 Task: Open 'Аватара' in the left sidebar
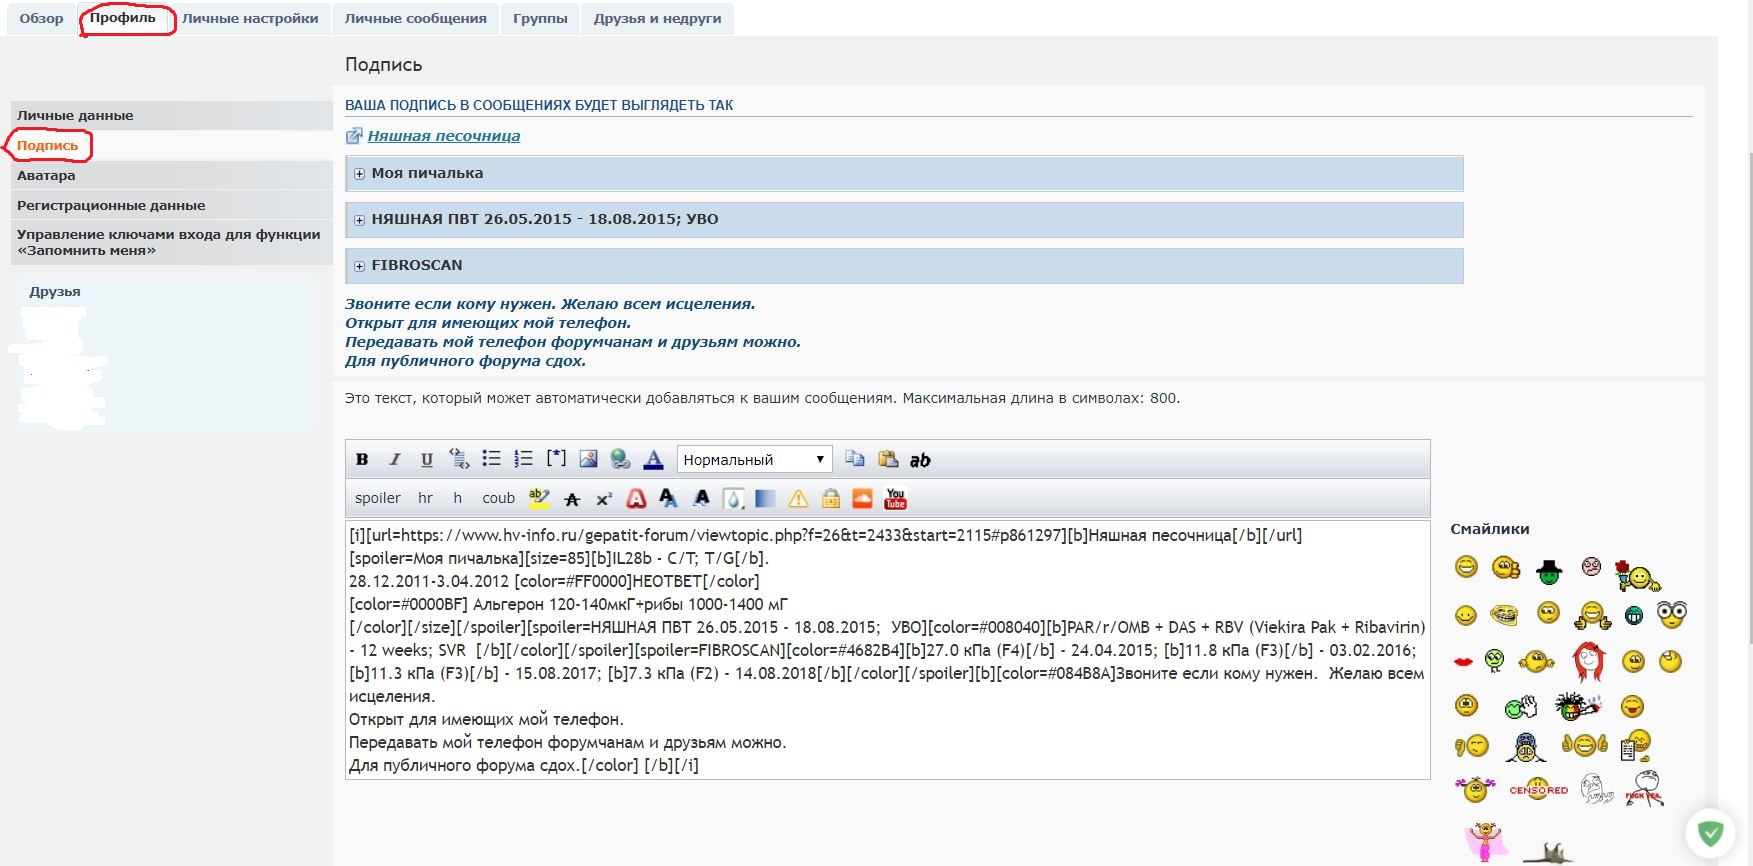pos(46,176)
